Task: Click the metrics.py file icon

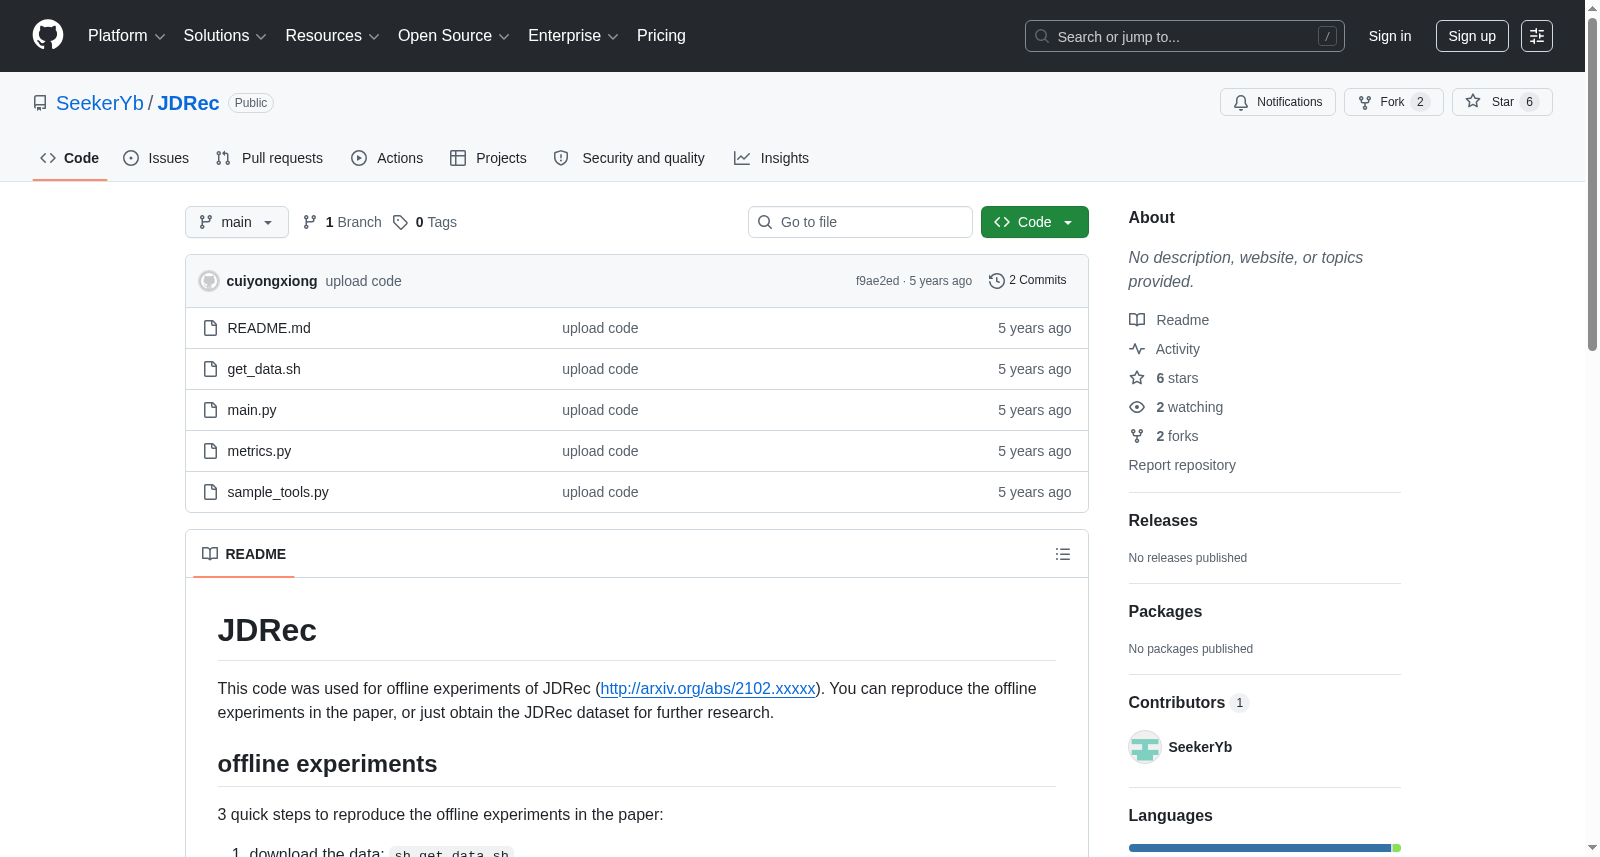Action: [x=210, y=451]
